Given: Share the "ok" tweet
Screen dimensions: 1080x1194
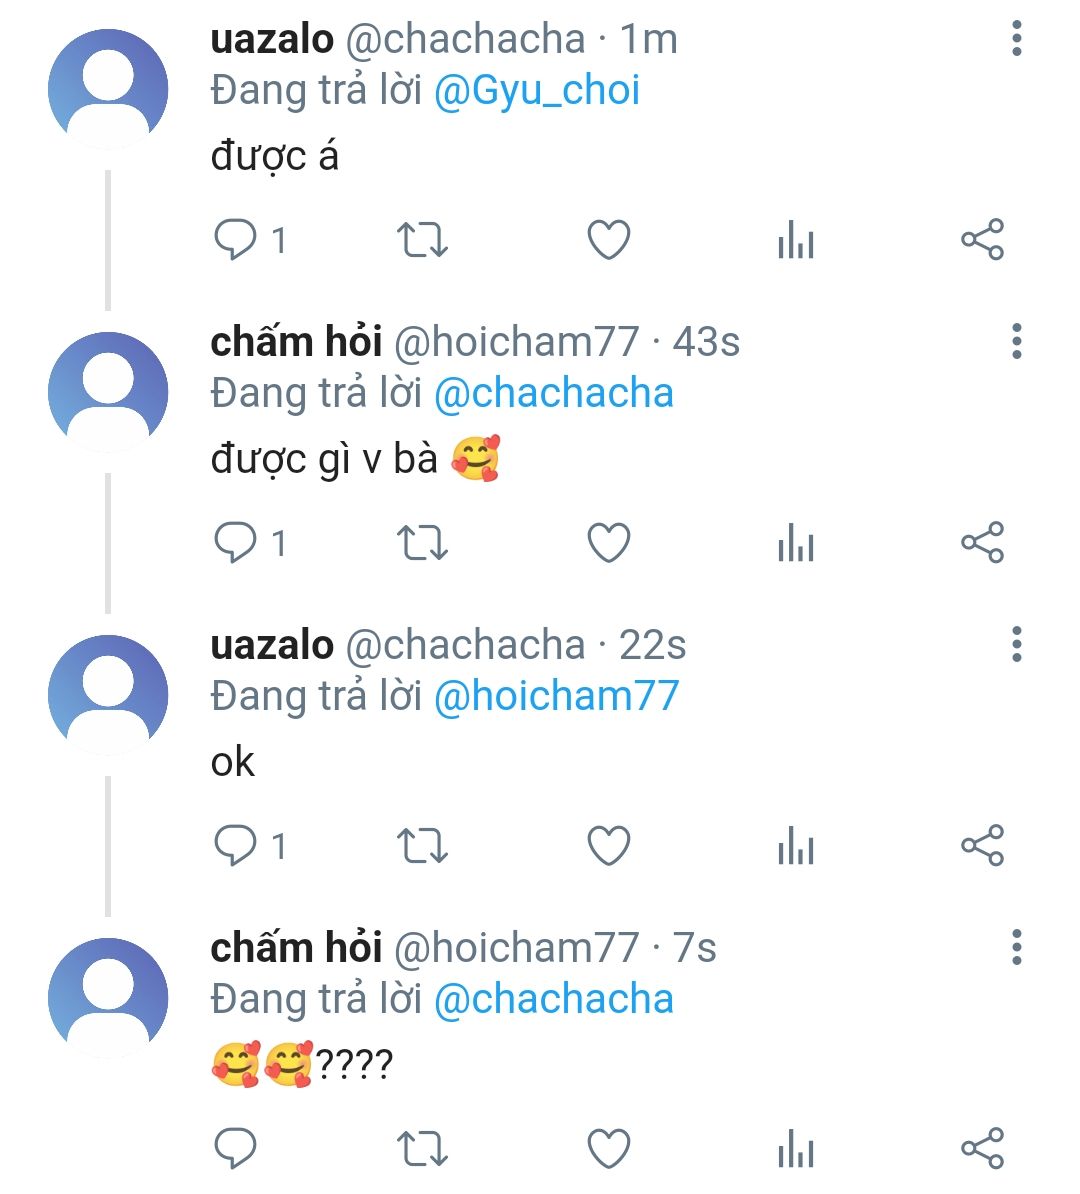Looking at the screenshot, I should point(982,846).
